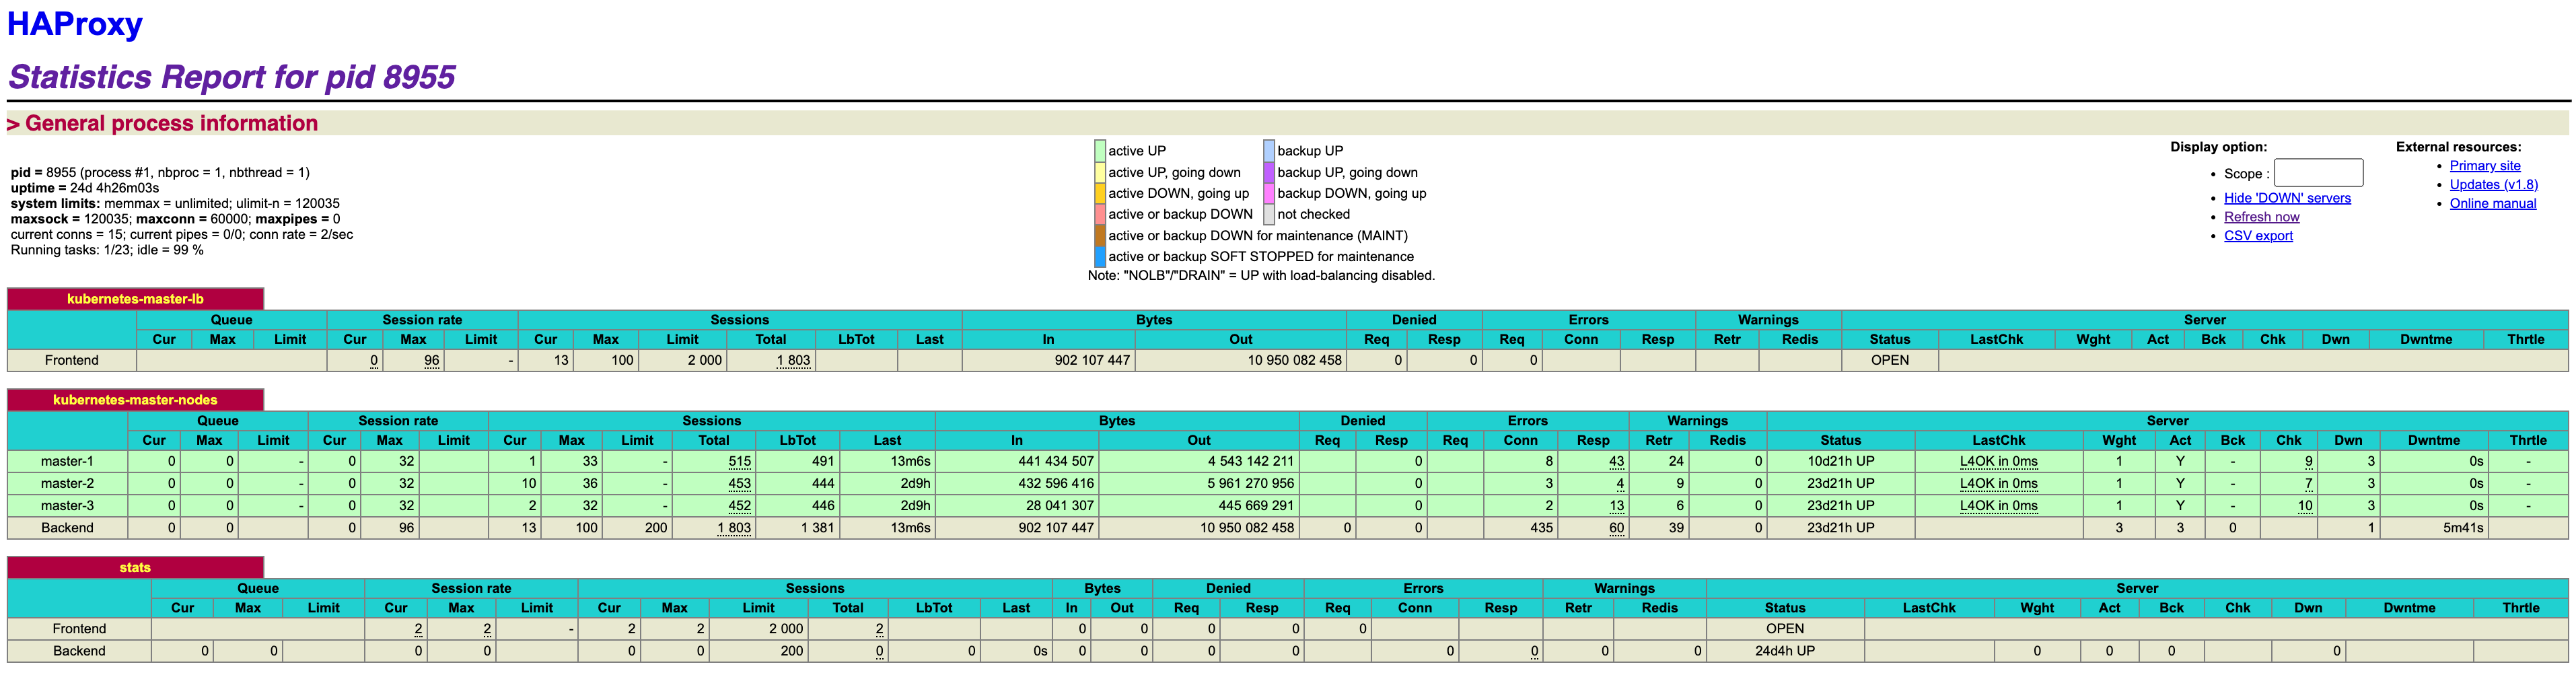Click the kubernetes-master-nodes section title

[x=135, y=400]
